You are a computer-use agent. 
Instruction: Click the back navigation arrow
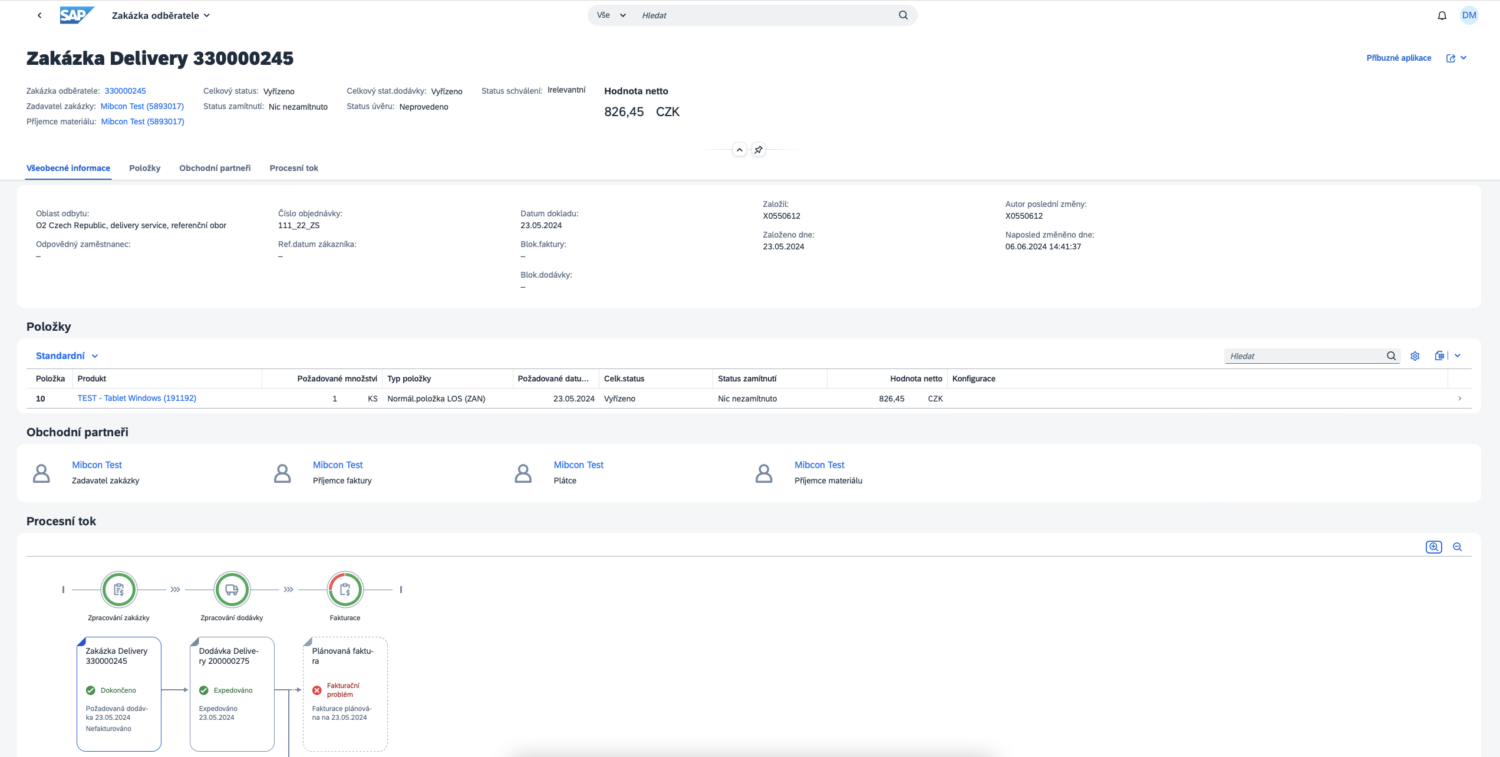pos(39,16)
